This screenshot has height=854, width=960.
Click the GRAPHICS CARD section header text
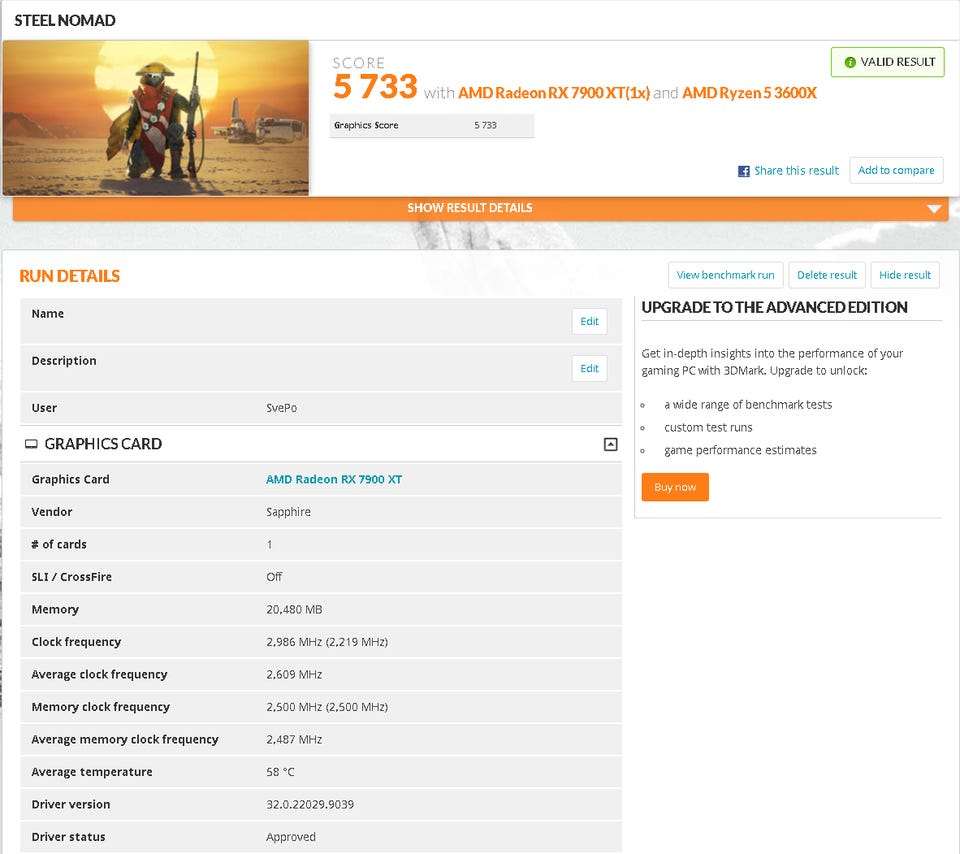[x=103, y=444]
